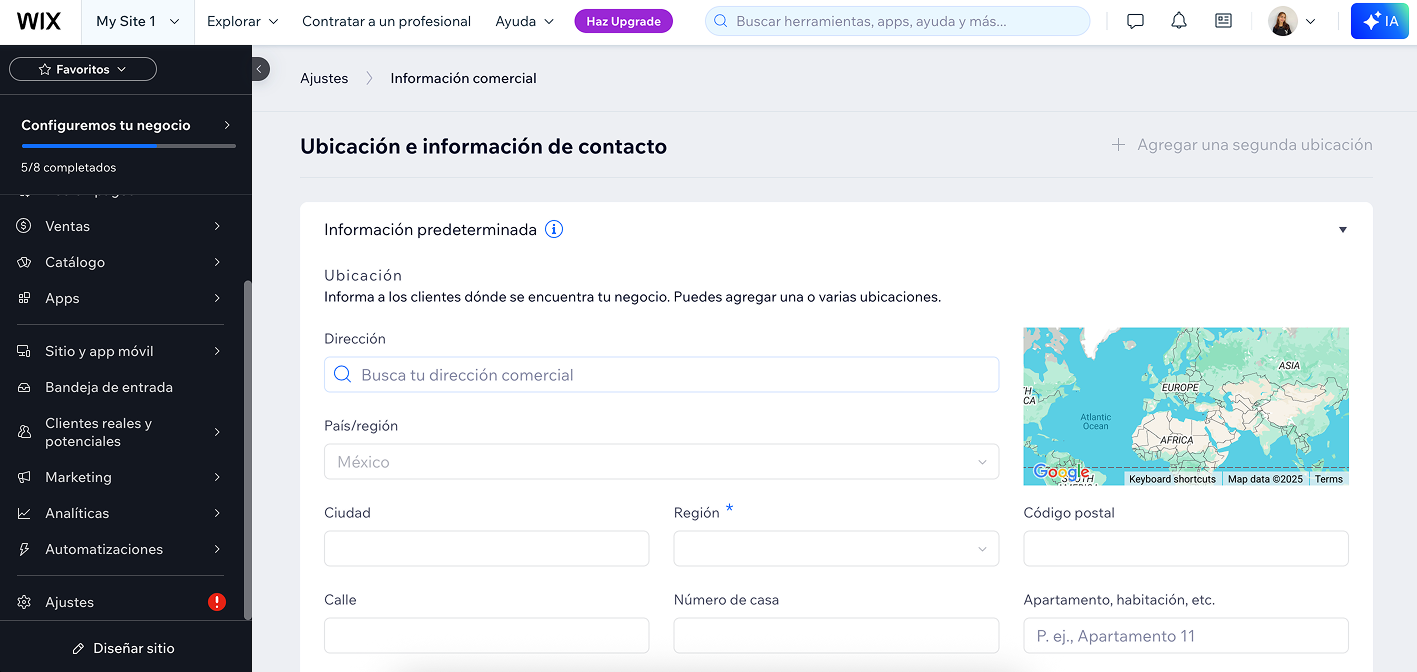The height and width of the screenshot is (672, 1417).
Task: Click the red alert badge on Ajustes
Action: click(x=217, y=602)
